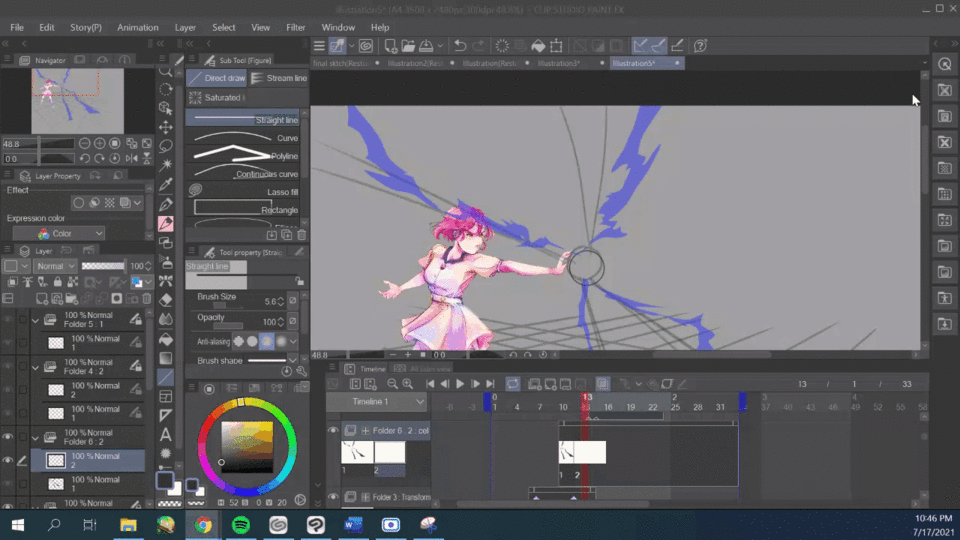
Task: Zoom out the timeline
Action: pos(392,384)
